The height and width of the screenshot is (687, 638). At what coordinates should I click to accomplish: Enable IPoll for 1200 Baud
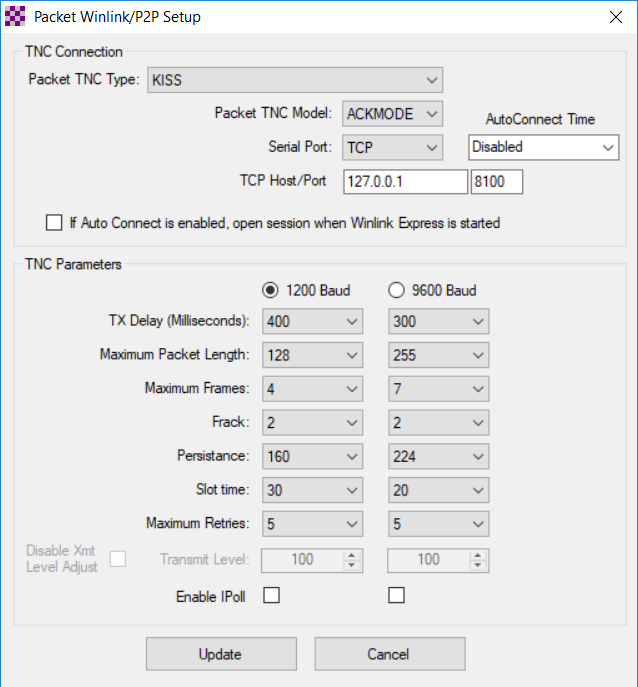[x=270, y=596]
